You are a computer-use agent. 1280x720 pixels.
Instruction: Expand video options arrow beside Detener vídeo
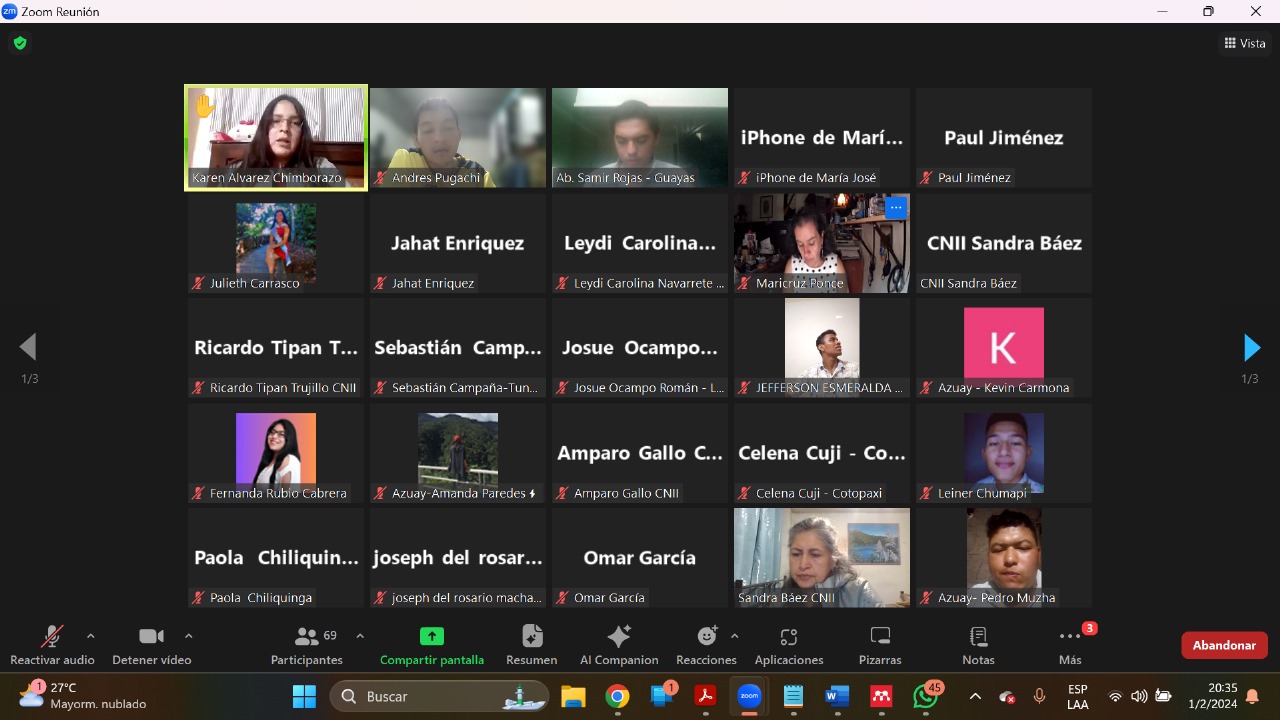pos(189,636)
